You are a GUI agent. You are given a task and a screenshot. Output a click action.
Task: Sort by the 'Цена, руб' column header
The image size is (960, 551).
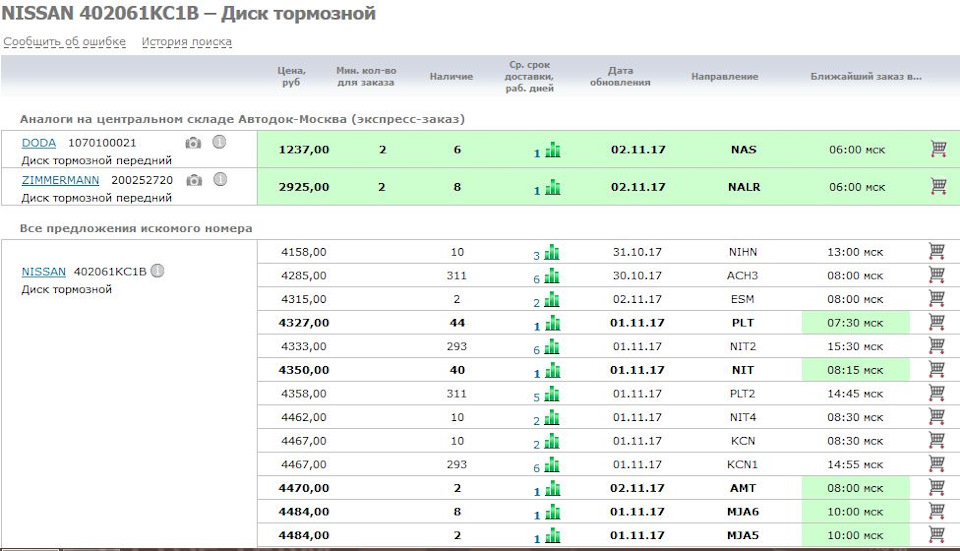coord(291,77)
